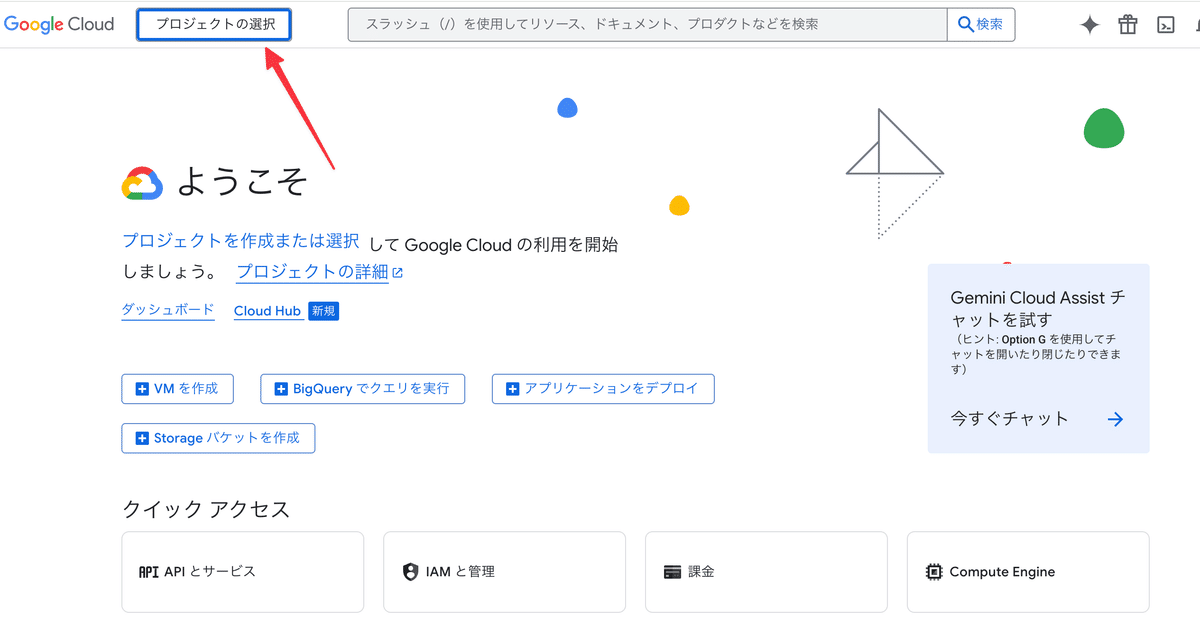Click BigQuery でクエリを実行 button
Screen dimensions: 1200x628
(363, 388)
